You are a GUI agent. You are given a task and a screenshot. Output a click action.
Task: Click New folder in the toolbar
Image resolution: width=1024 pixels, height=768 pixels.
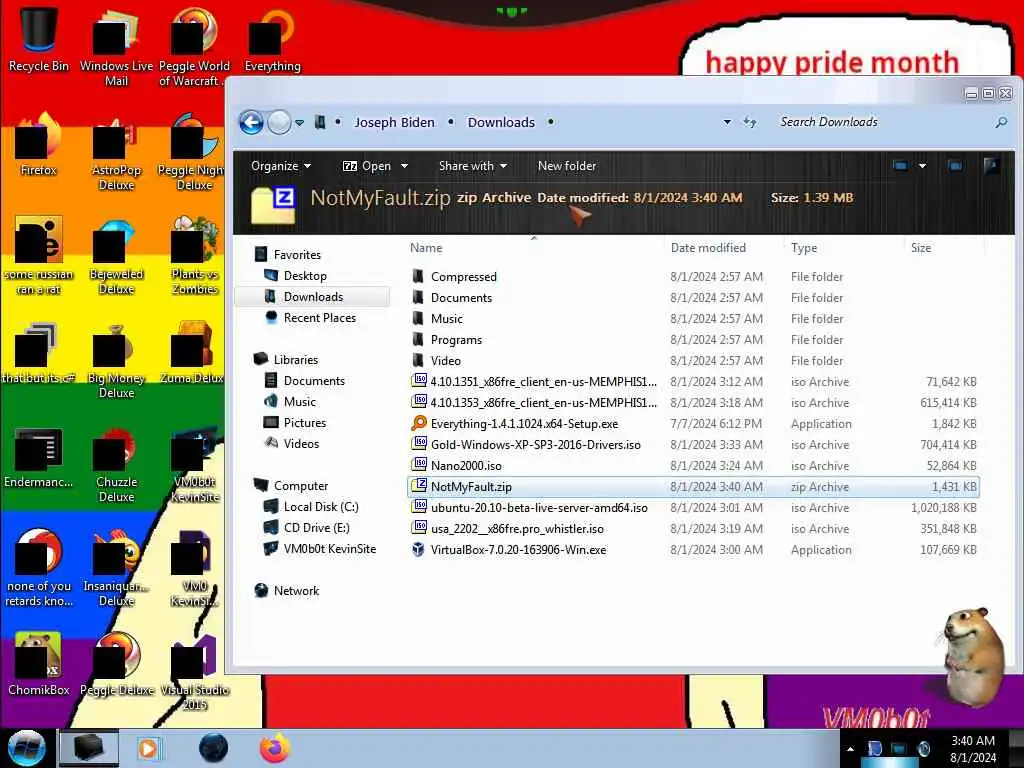pyautogui.click(x=567, y=166)
